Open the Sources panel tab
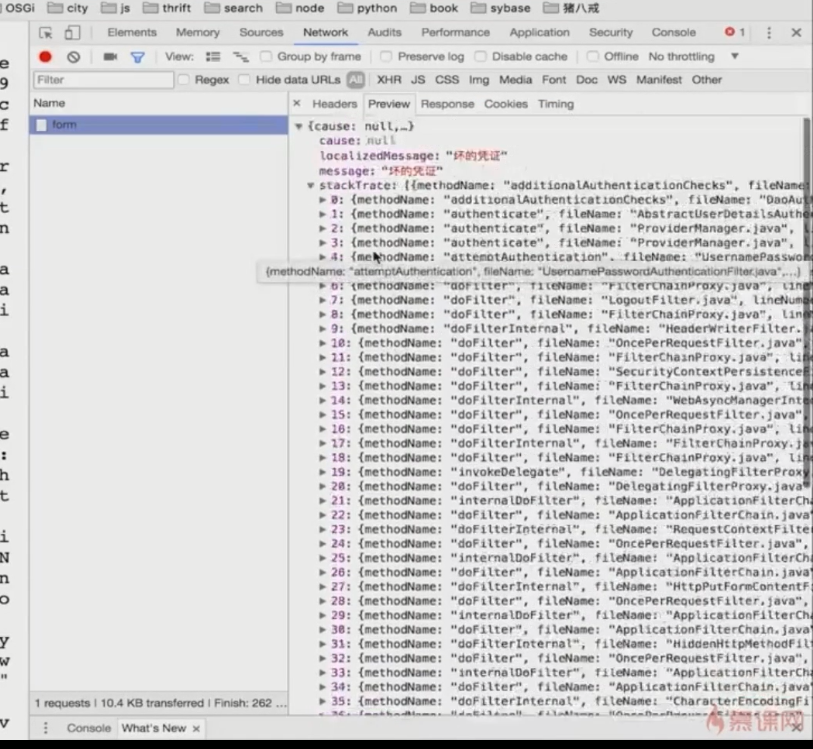This screenshot has height=749, width=813. (261, 32)
